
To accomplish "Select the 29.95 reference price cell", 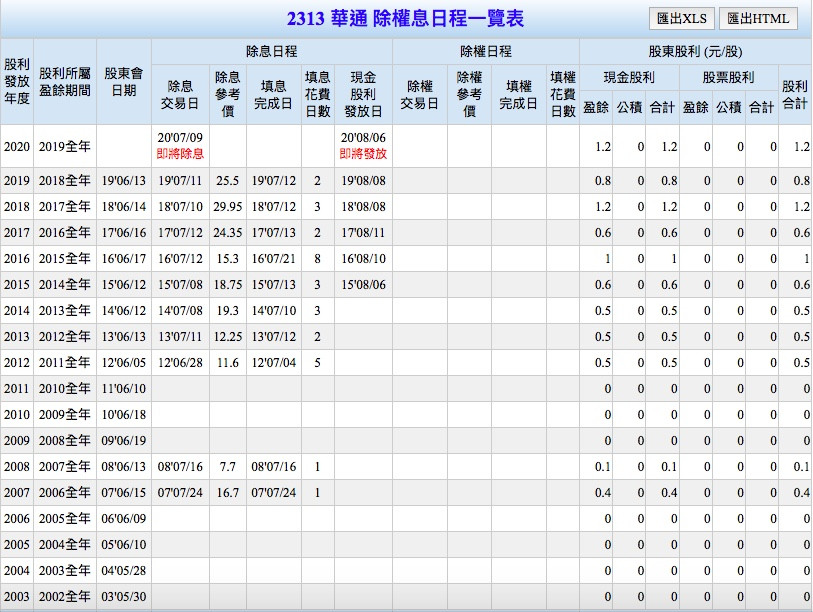I will tap(227, 207).
